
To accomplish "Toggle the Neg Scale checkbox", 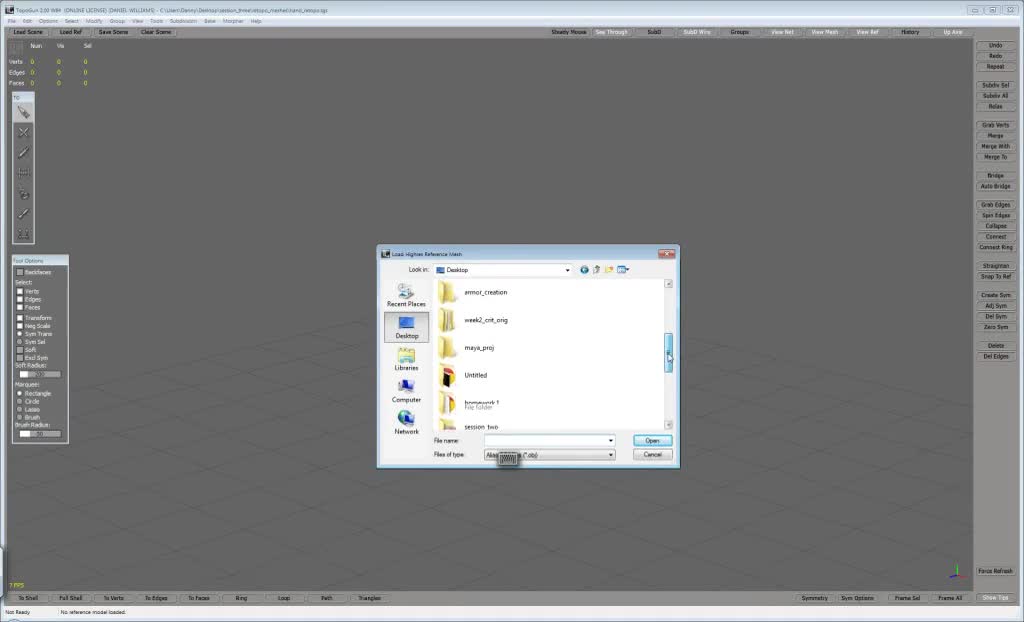I will 20,325.
